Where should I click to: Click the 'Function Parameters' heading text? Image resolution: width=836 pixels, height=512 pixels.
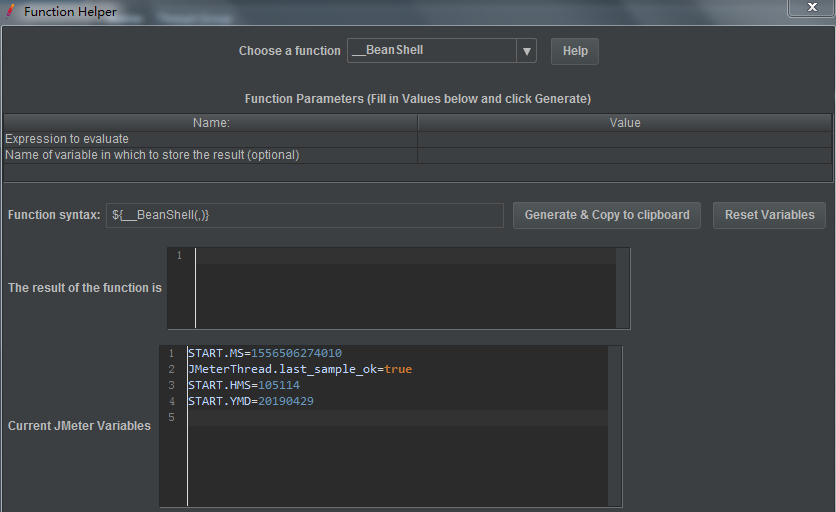point(417,99)
